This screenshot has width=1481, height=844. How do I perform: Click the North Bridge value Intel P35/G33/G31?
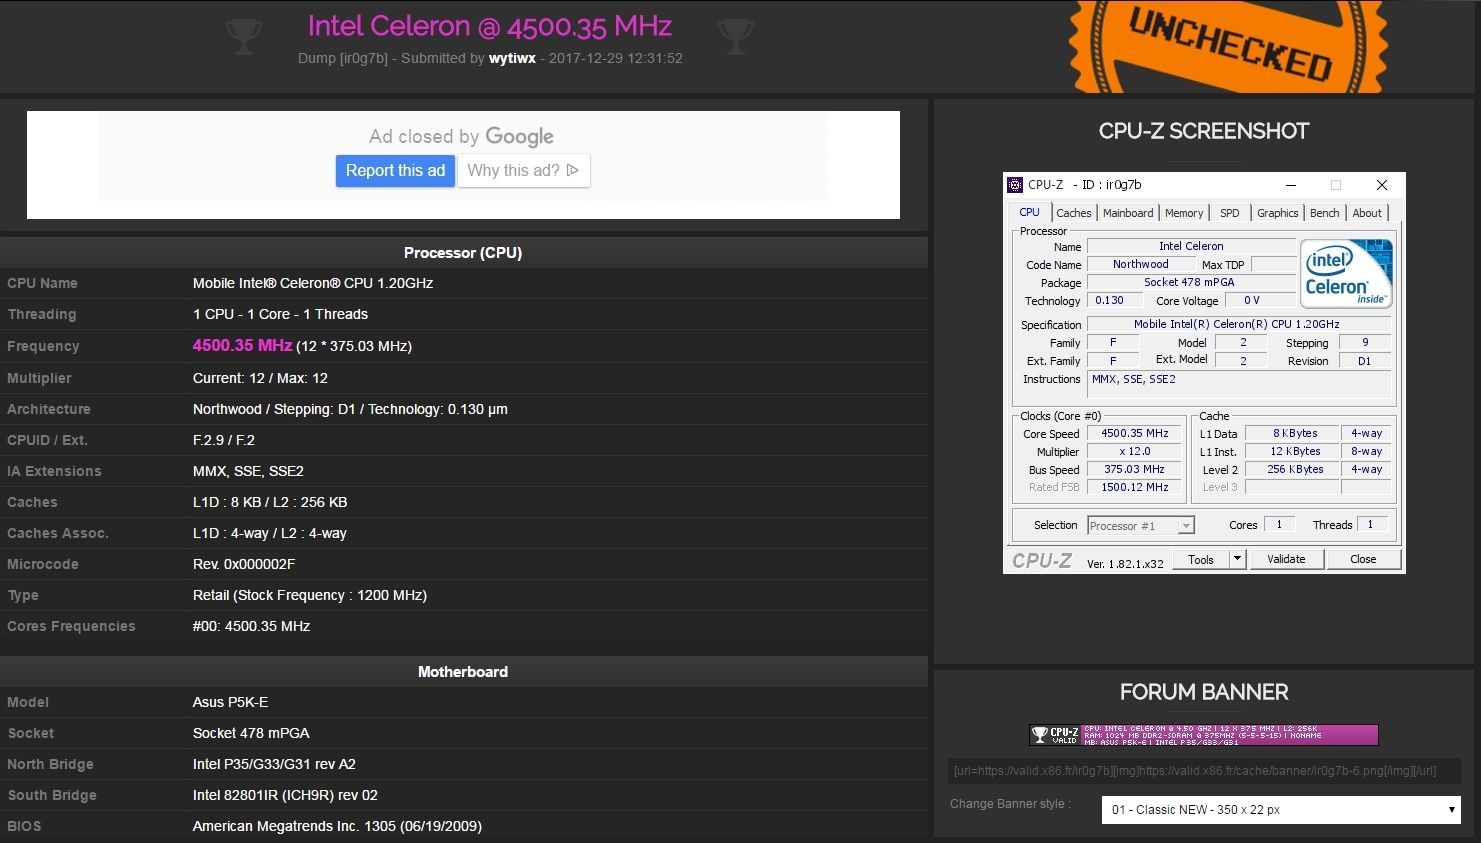coord(274,764)
